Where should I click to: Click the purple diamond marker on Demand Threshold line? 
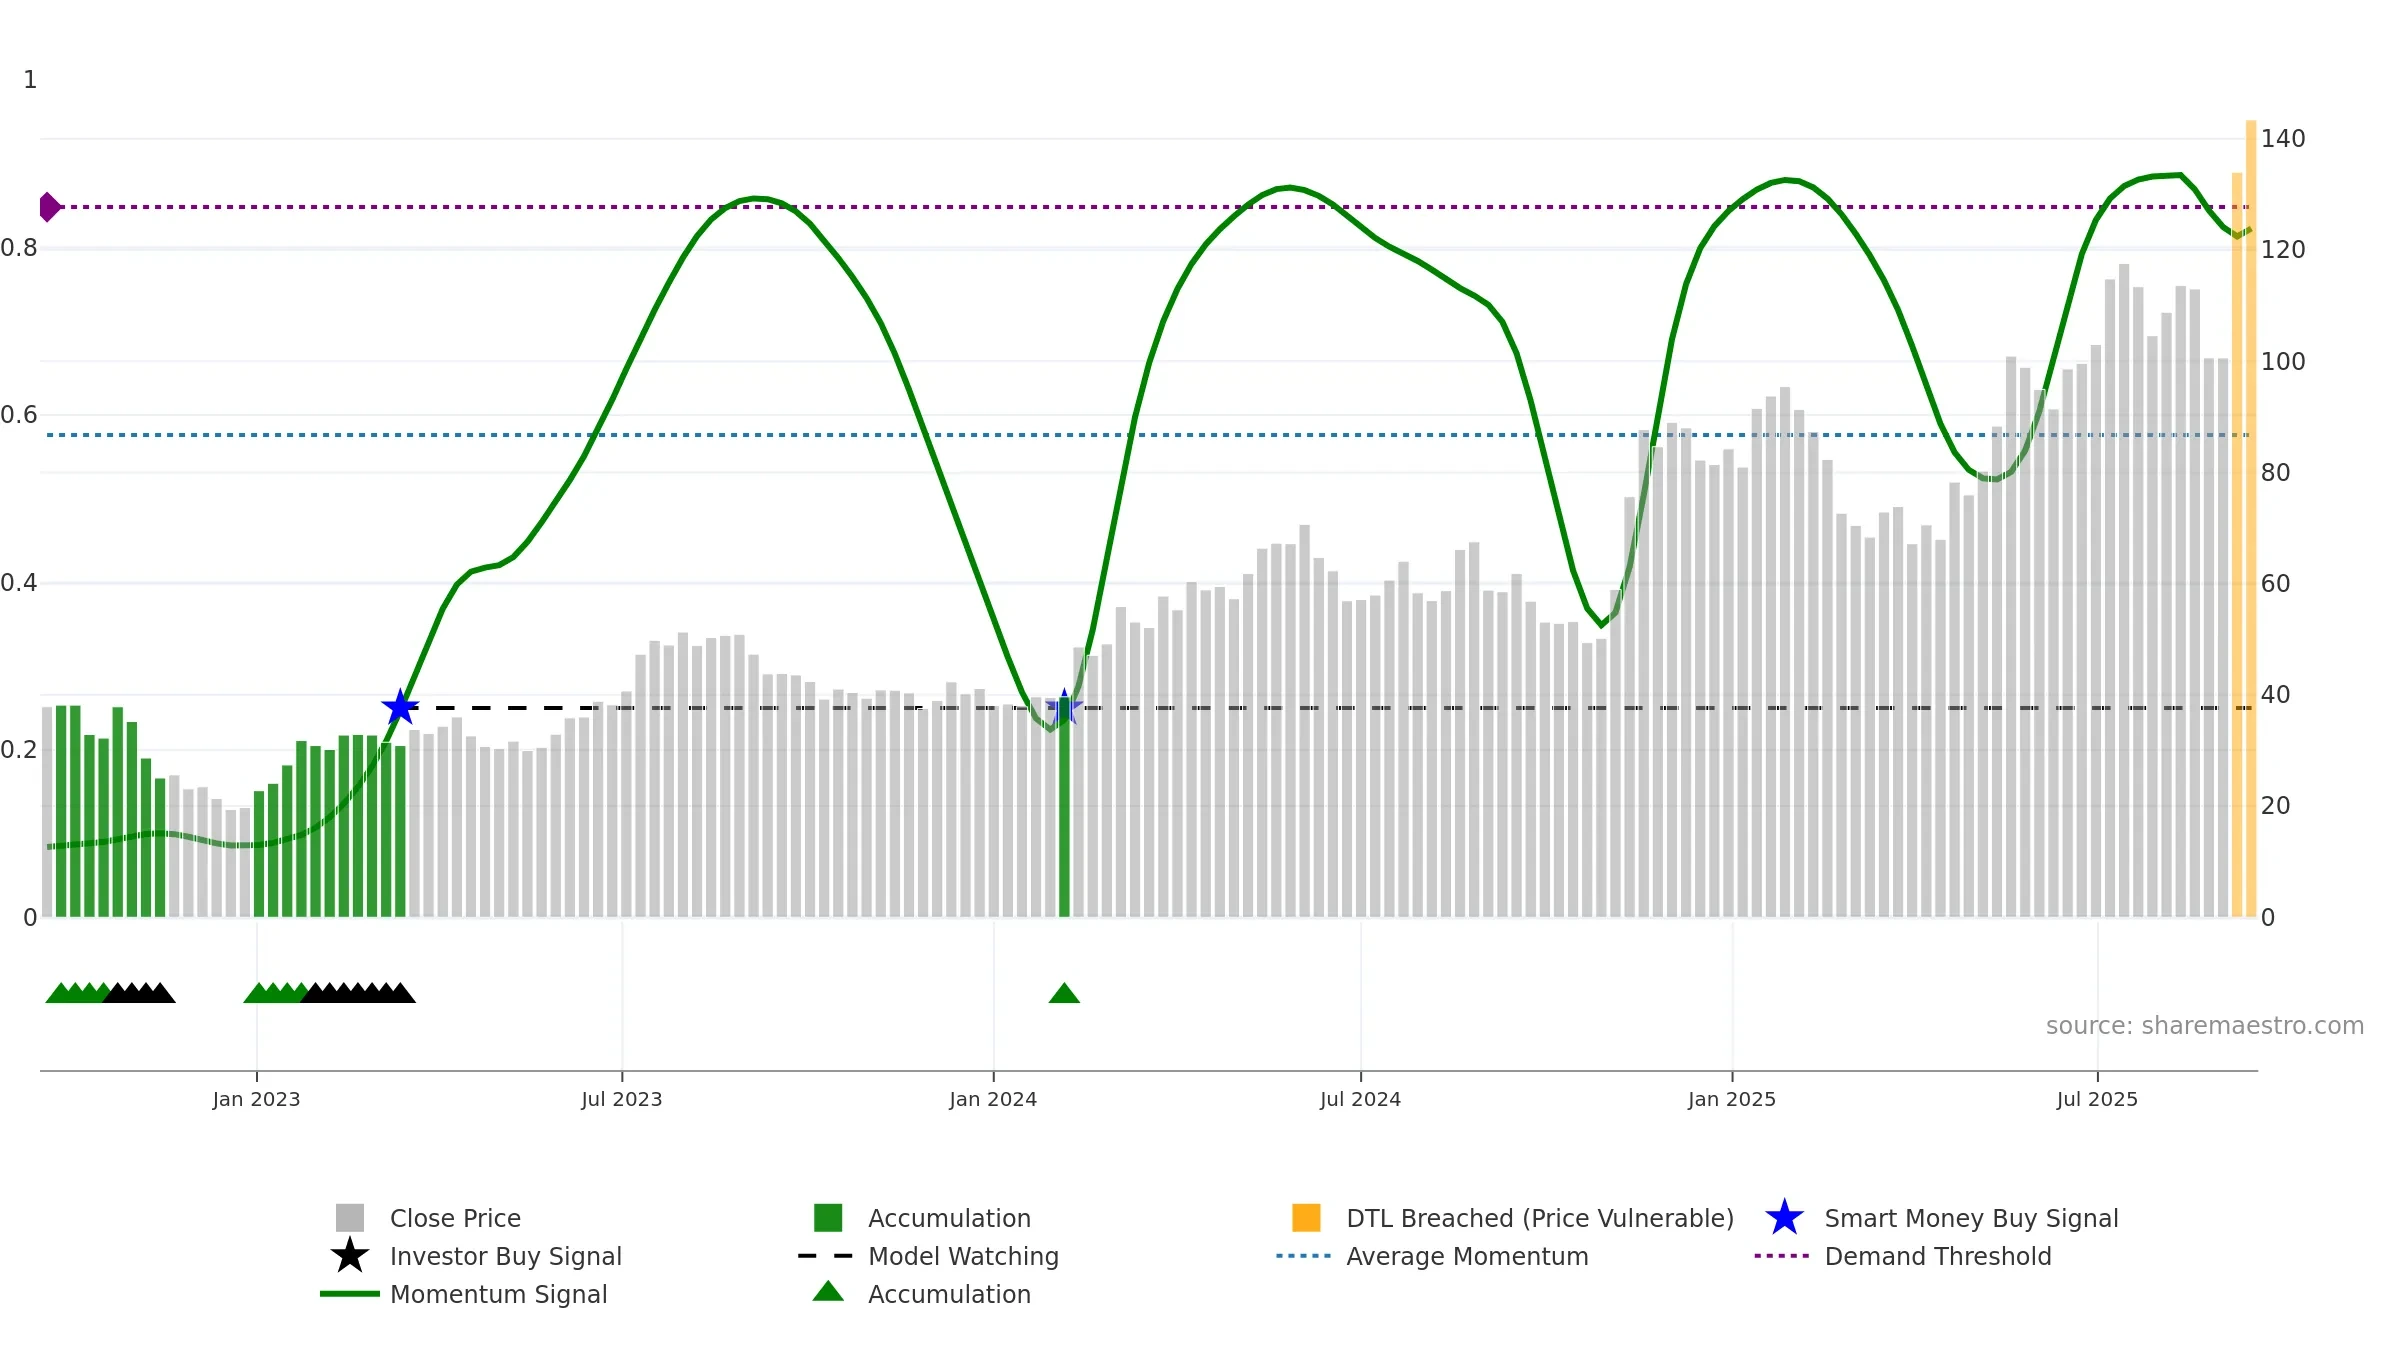click(x=50, y=207)
